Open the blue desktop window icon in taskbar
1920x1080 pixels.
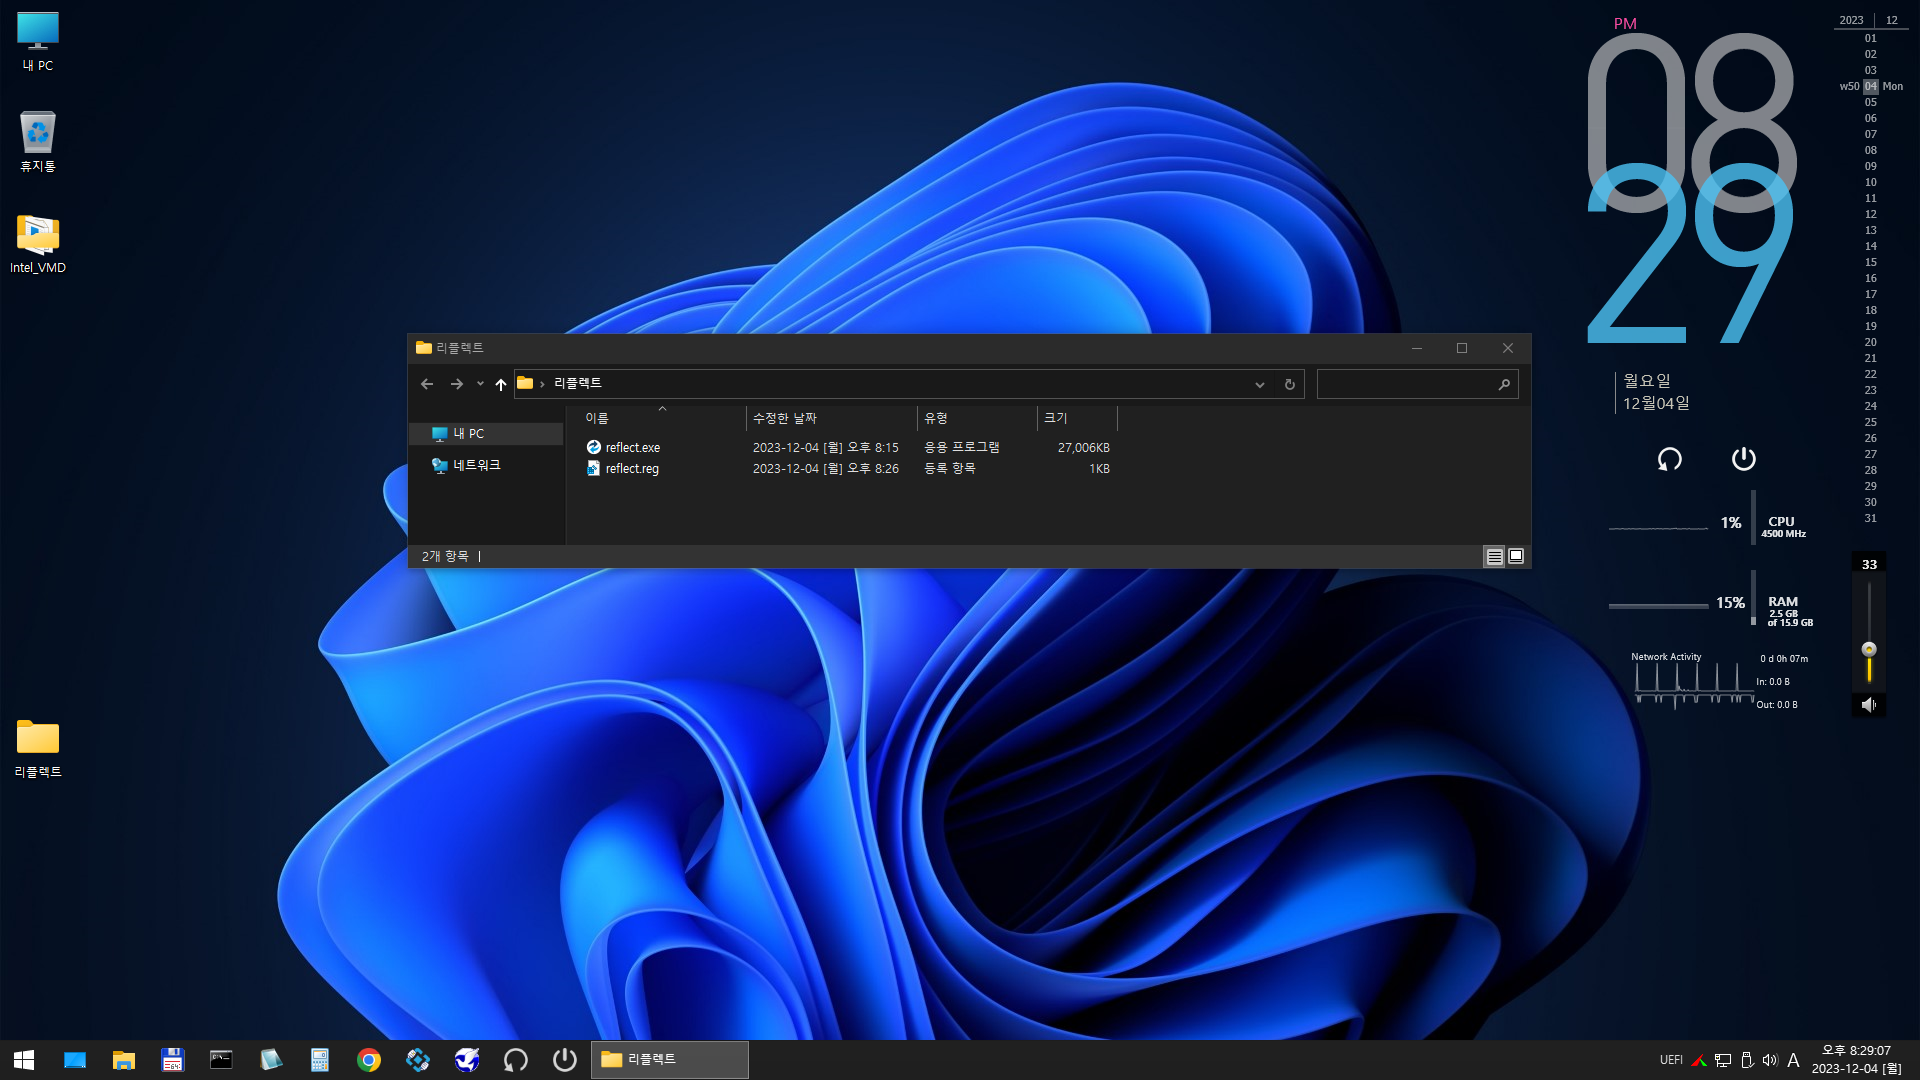[75, 1060]
